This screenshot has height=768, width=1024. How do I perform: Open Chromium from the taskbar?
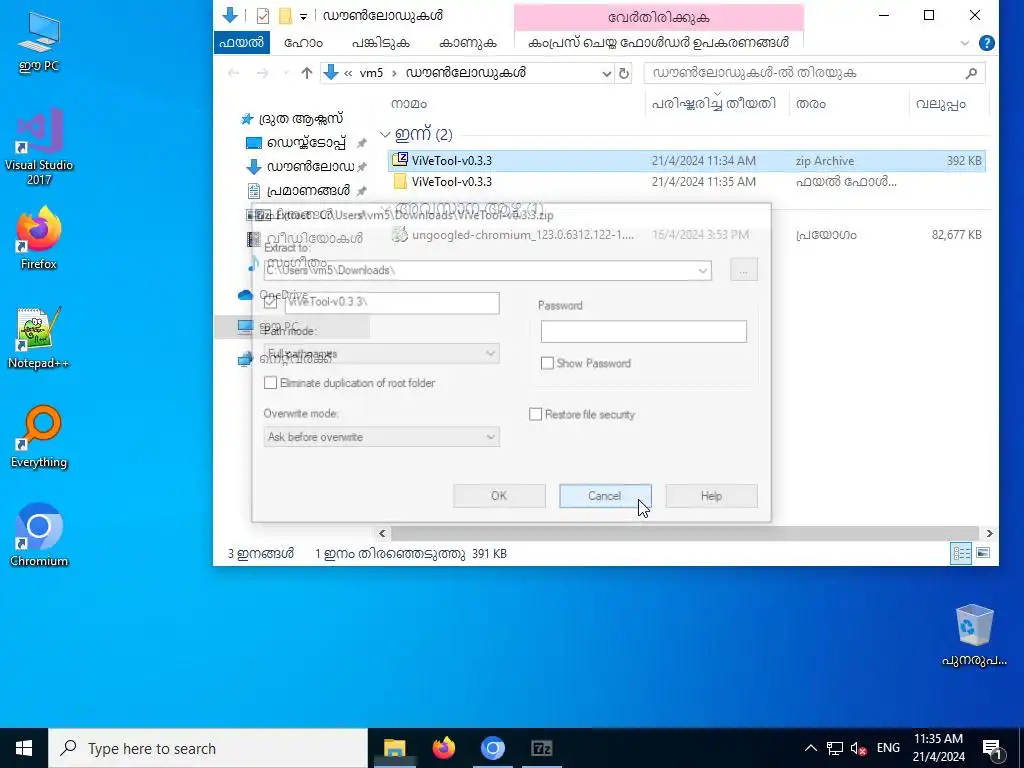492,748
